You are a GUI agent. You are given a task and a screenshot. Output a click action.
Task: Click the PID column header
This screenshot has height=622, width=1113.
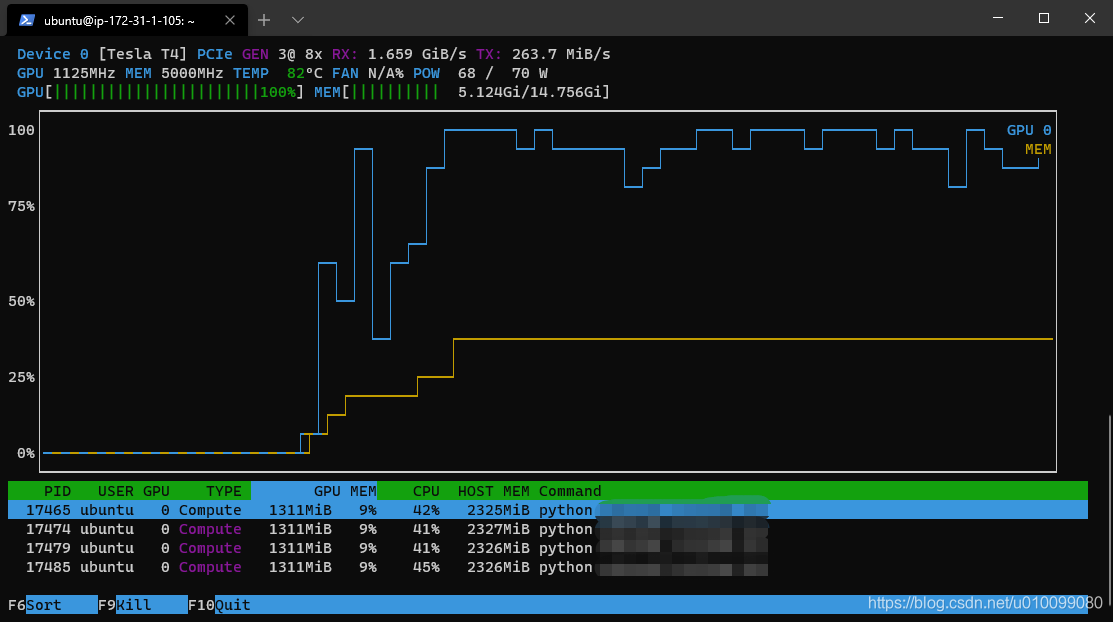(x=57, y=491)
